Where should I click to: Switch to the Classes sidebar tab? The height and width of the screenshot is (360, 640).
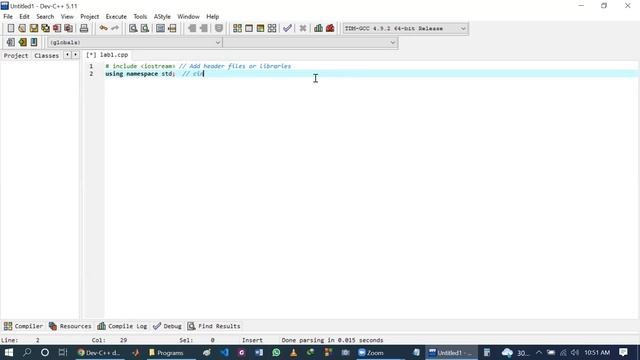point(47,56)
